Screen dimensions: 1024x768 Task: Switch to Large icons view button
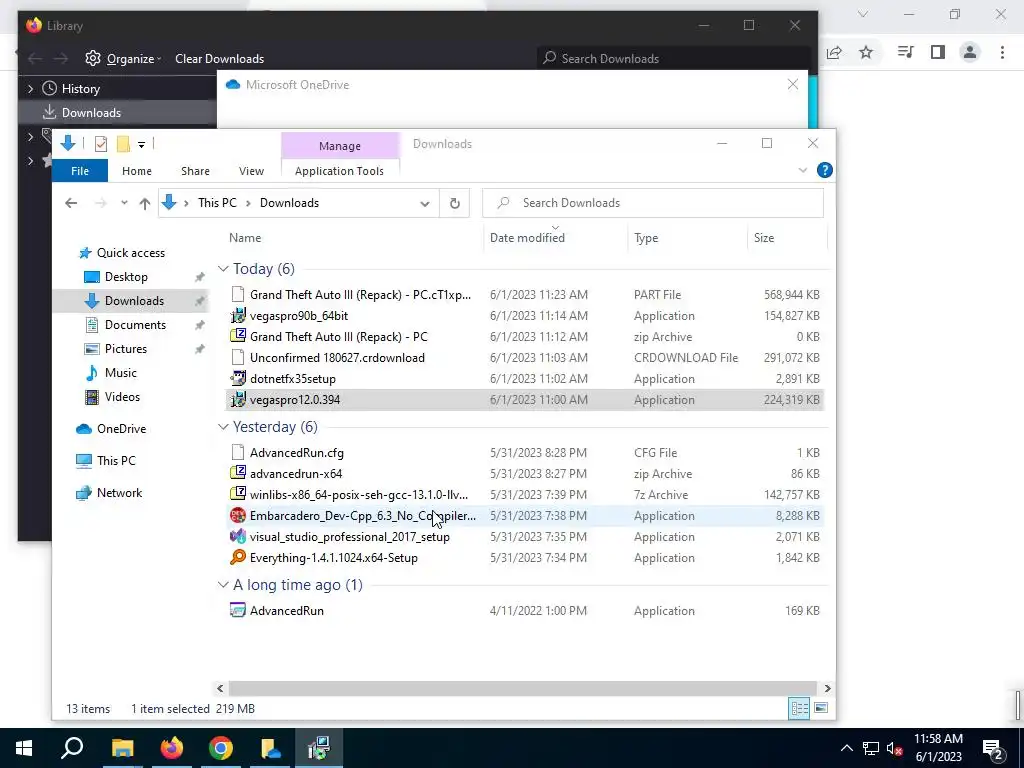pyautogui.click(x=821, y=708)
